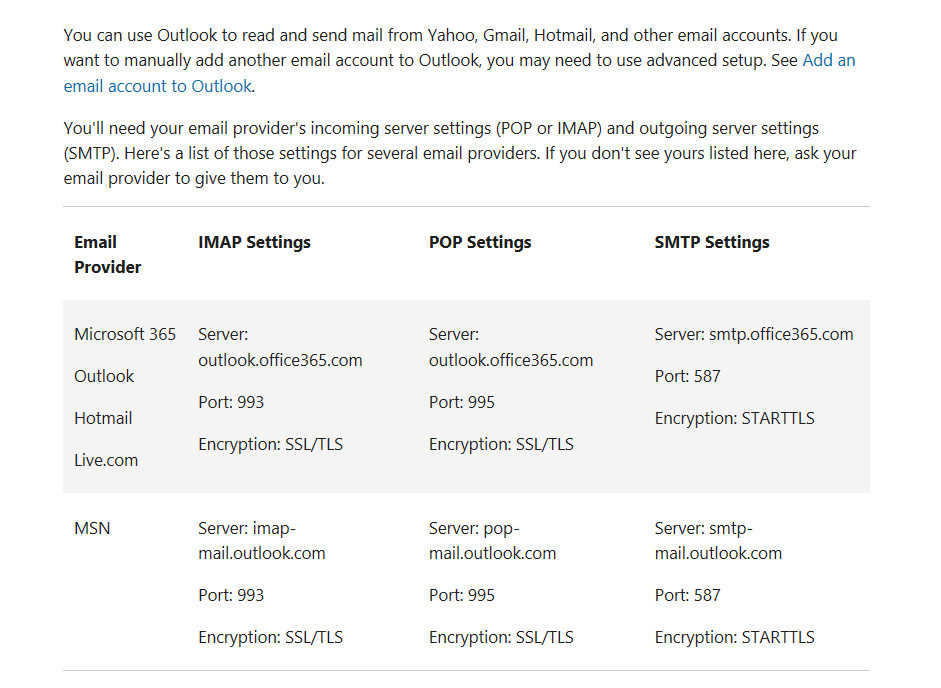Click 'Encryption: STARTTLS' in the Microsoft 365 row
Viewport: 941px width, 688px height.
[x=735, y=418]
